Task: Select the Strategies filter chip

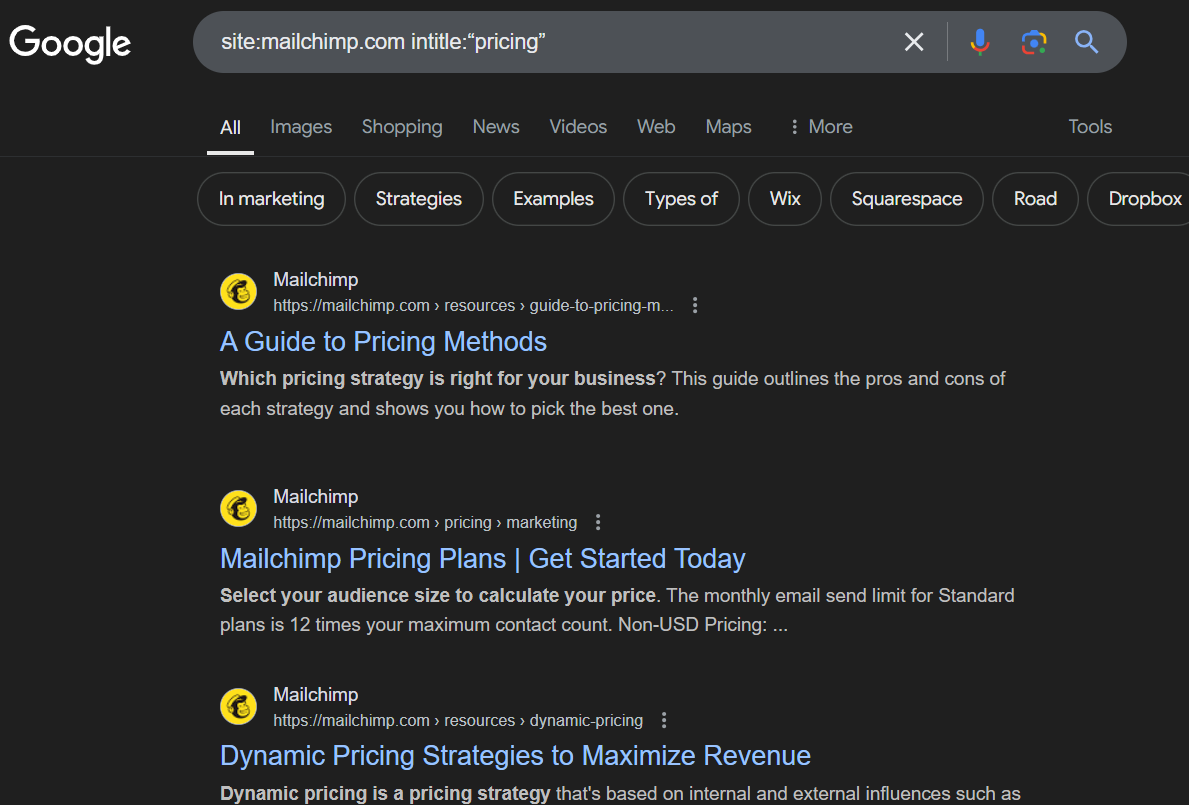Action: point(419,199)
